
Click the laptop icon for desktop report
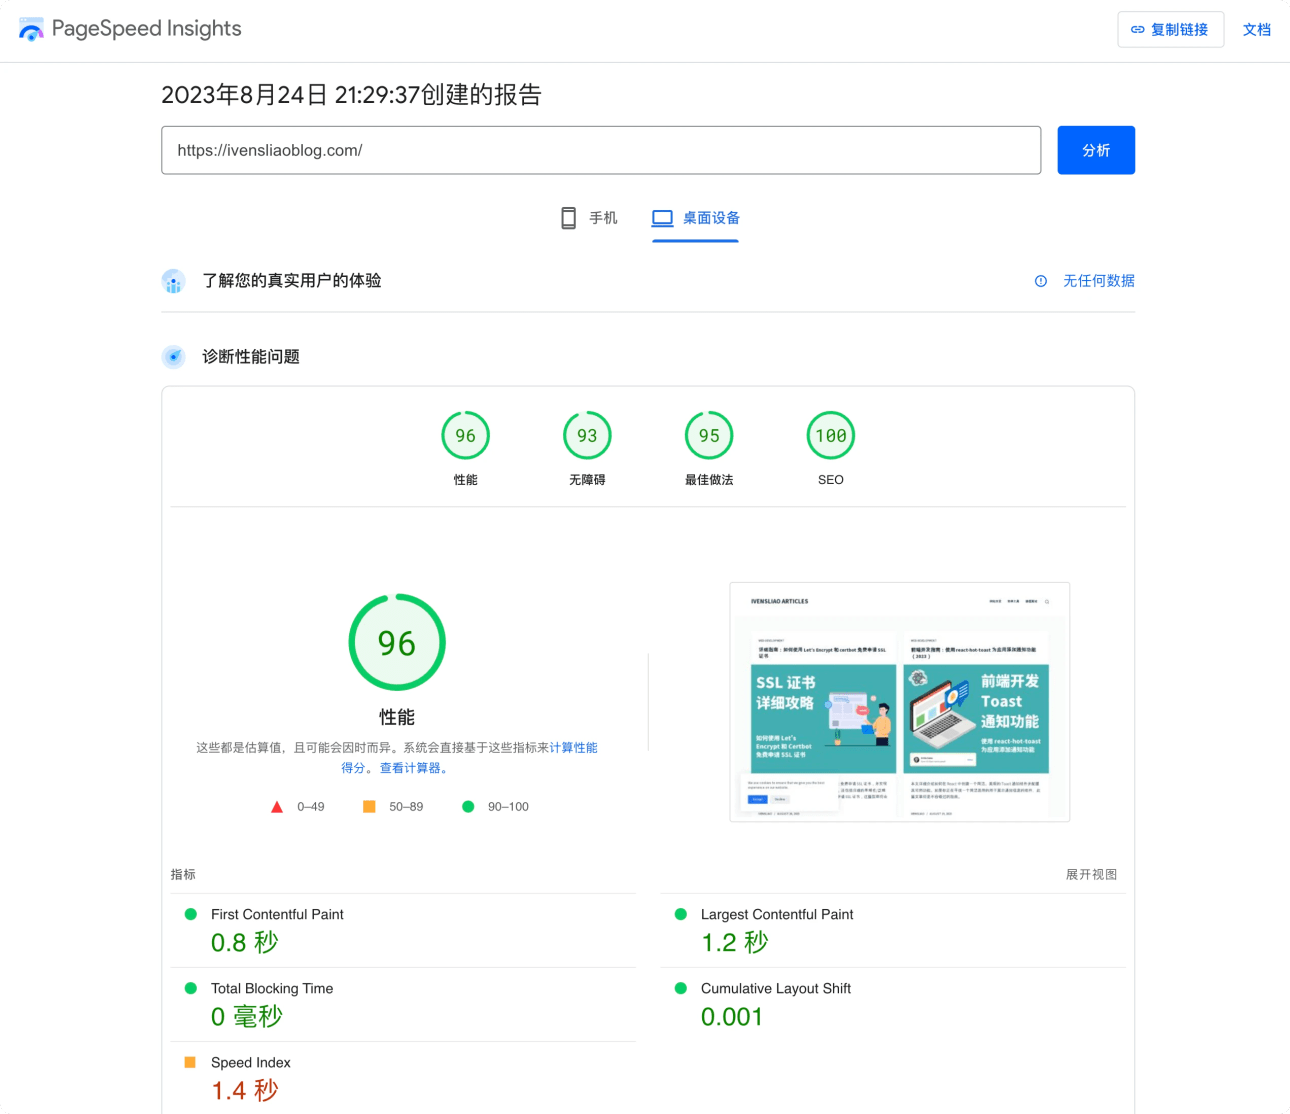coord(662,218)
